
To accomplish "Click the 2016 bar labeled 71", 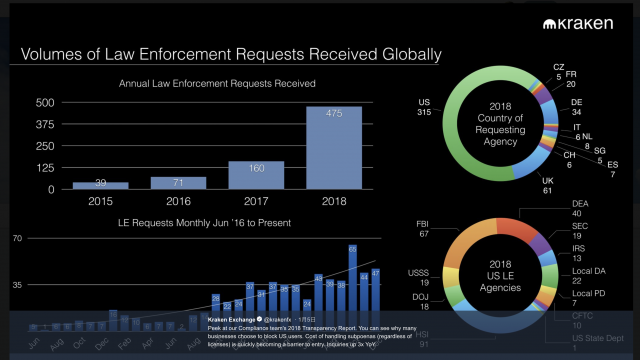I will pos(178,183).
